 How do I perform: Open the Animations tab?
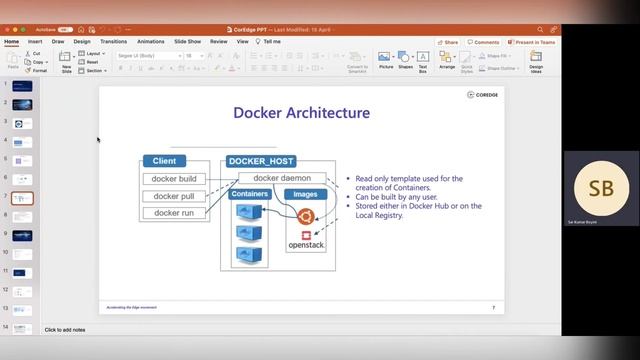point(151,42)
